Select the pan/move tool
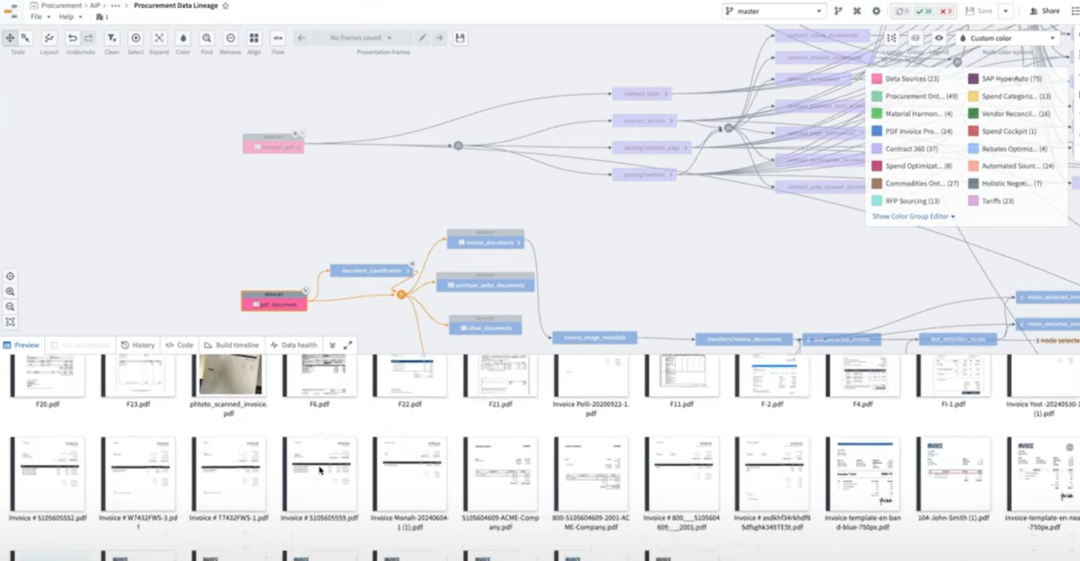 10,38
